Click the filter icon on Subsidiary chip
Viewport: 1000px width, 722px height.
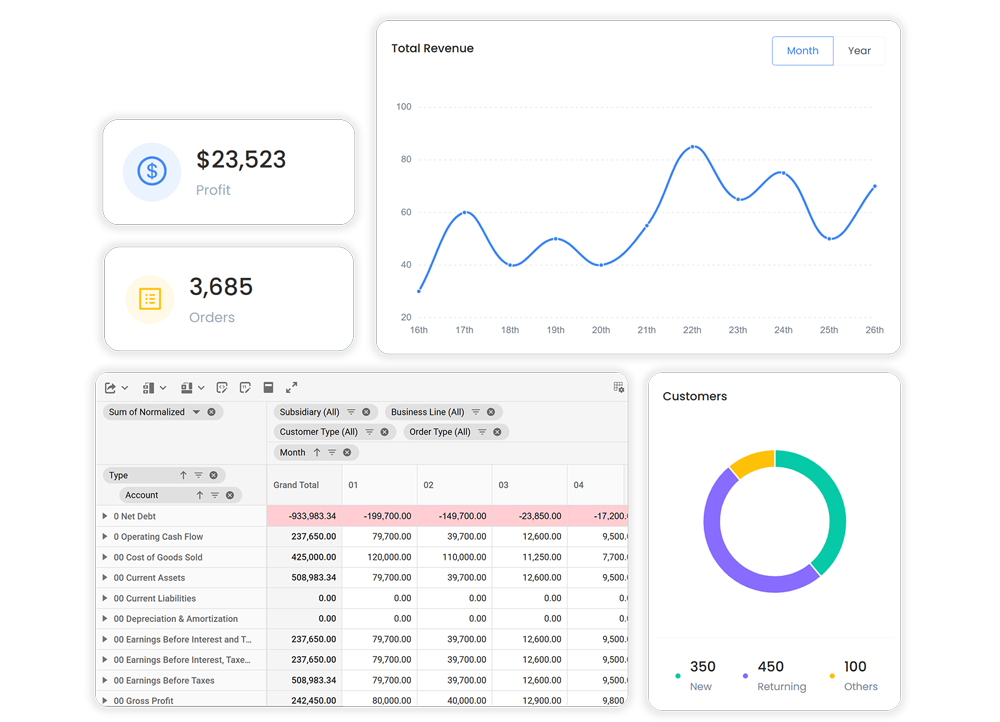click(351, 412)
